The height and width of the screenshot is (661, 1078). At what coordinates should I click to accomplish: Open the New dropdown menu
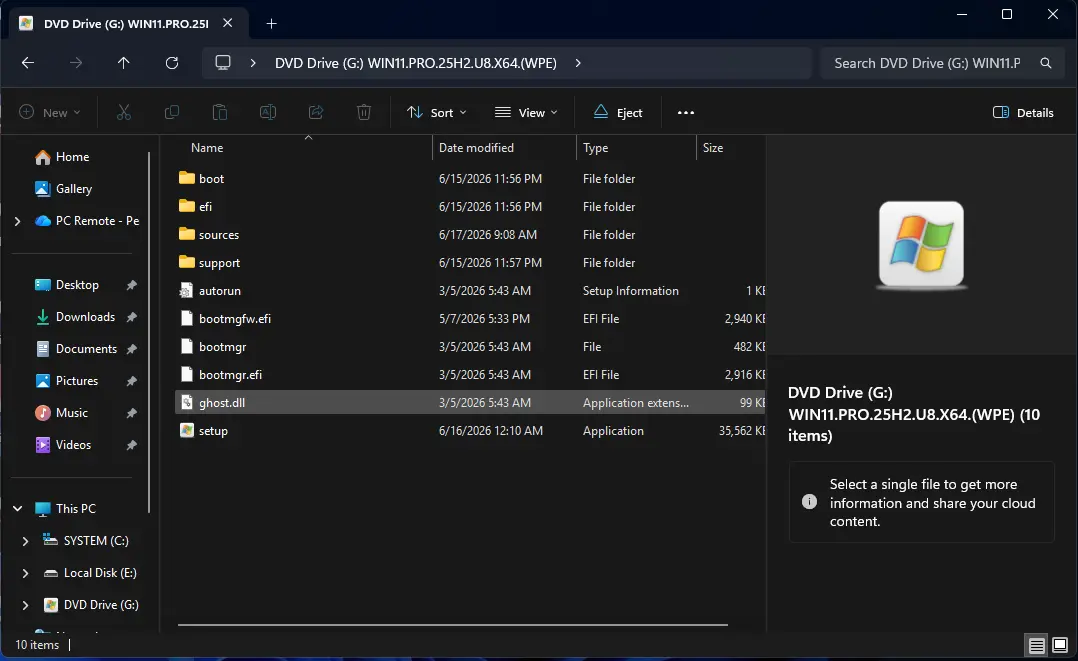click(50, 112)
